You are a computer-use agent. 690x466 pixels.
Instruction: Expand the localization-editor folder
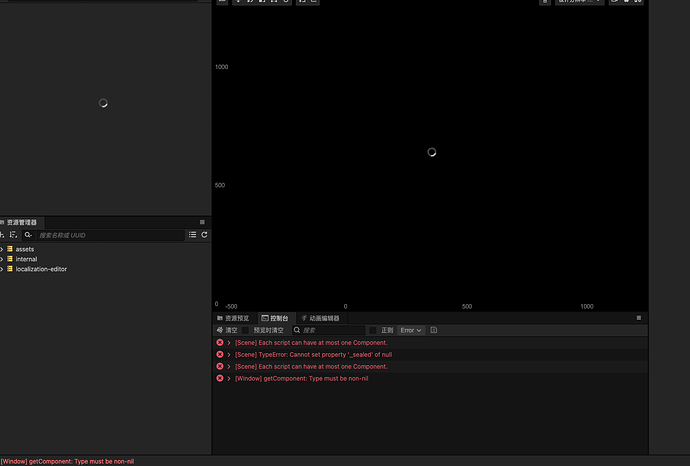(x=2, y=269)
